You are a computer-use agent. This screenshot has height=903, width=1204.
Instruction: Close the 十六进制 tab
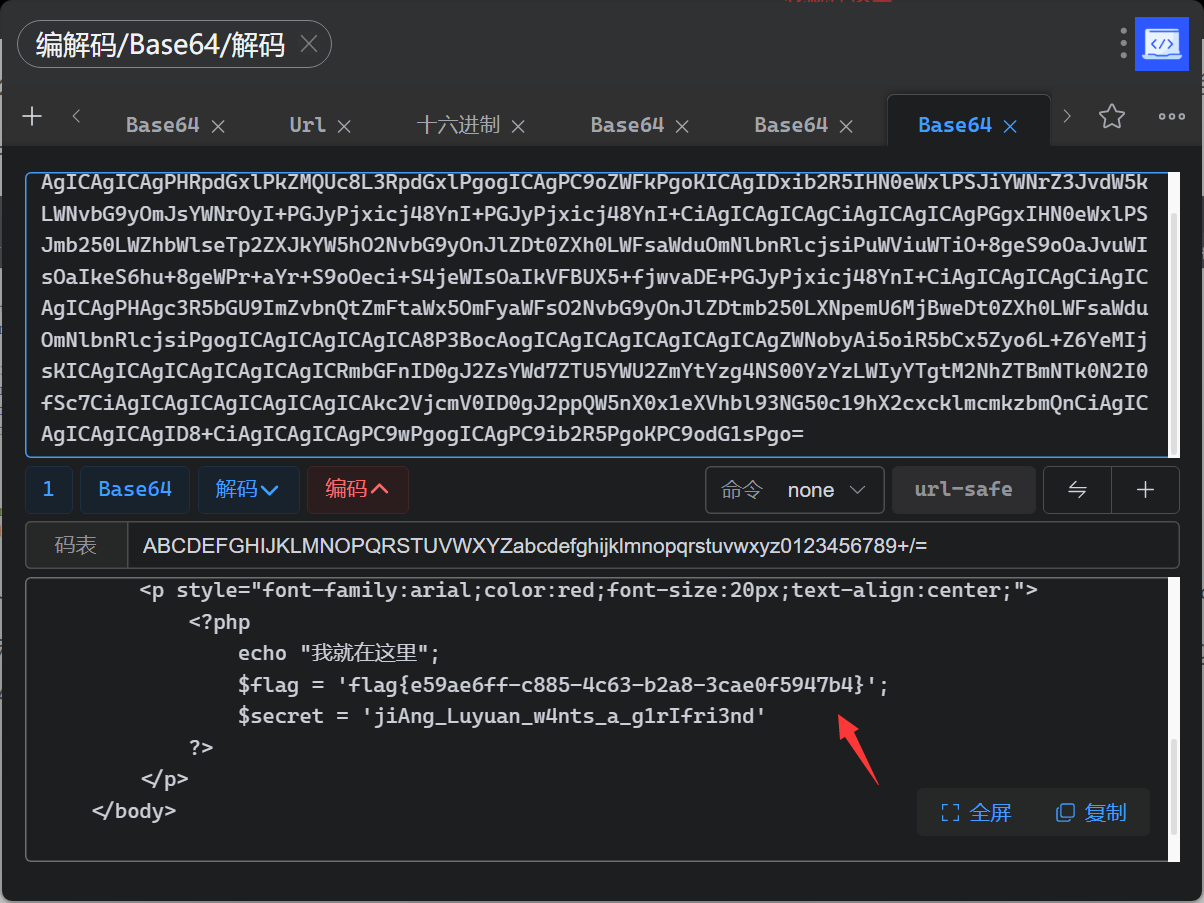click(x=518, y=126)
